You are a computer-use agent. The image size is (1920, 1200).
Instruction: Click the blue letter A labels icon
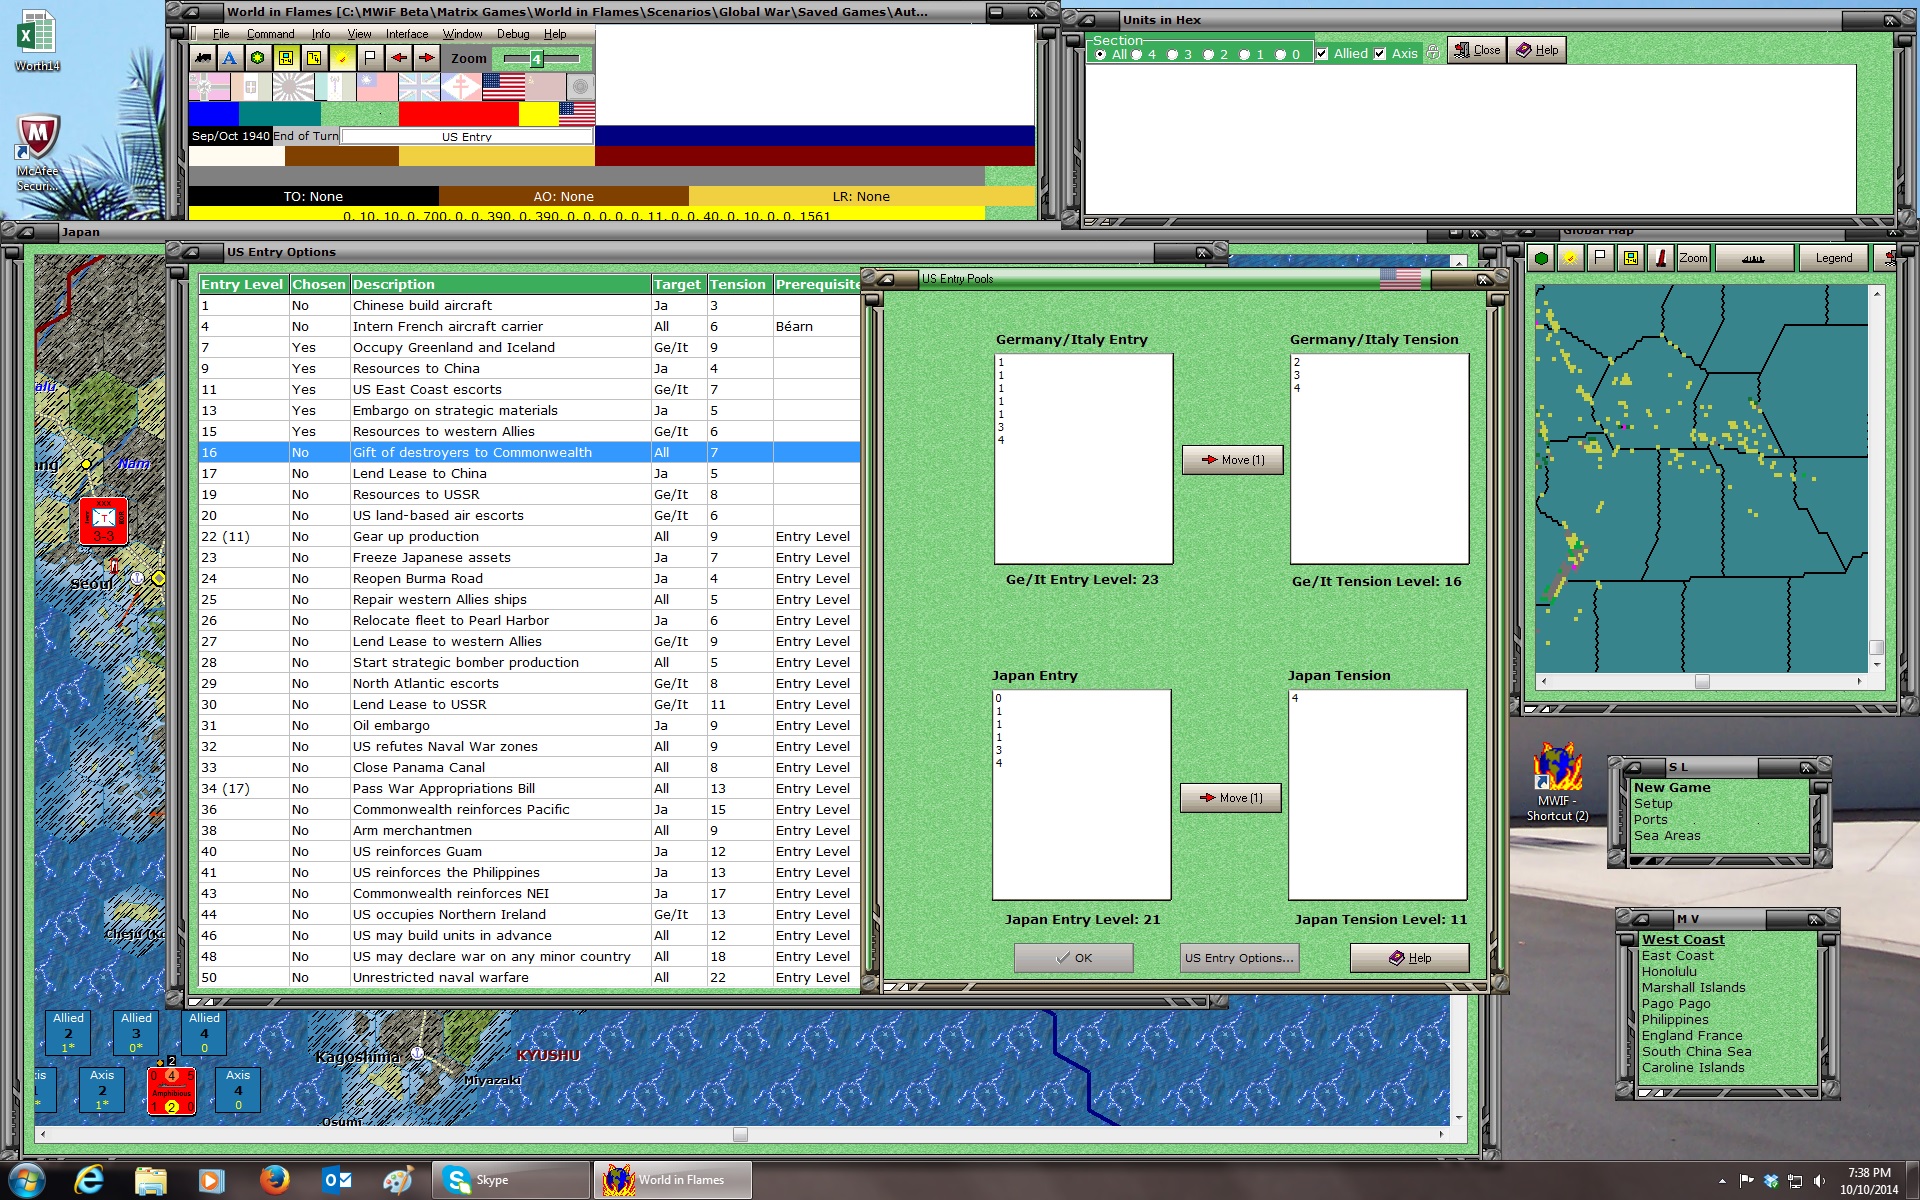[x=231, y=58]
